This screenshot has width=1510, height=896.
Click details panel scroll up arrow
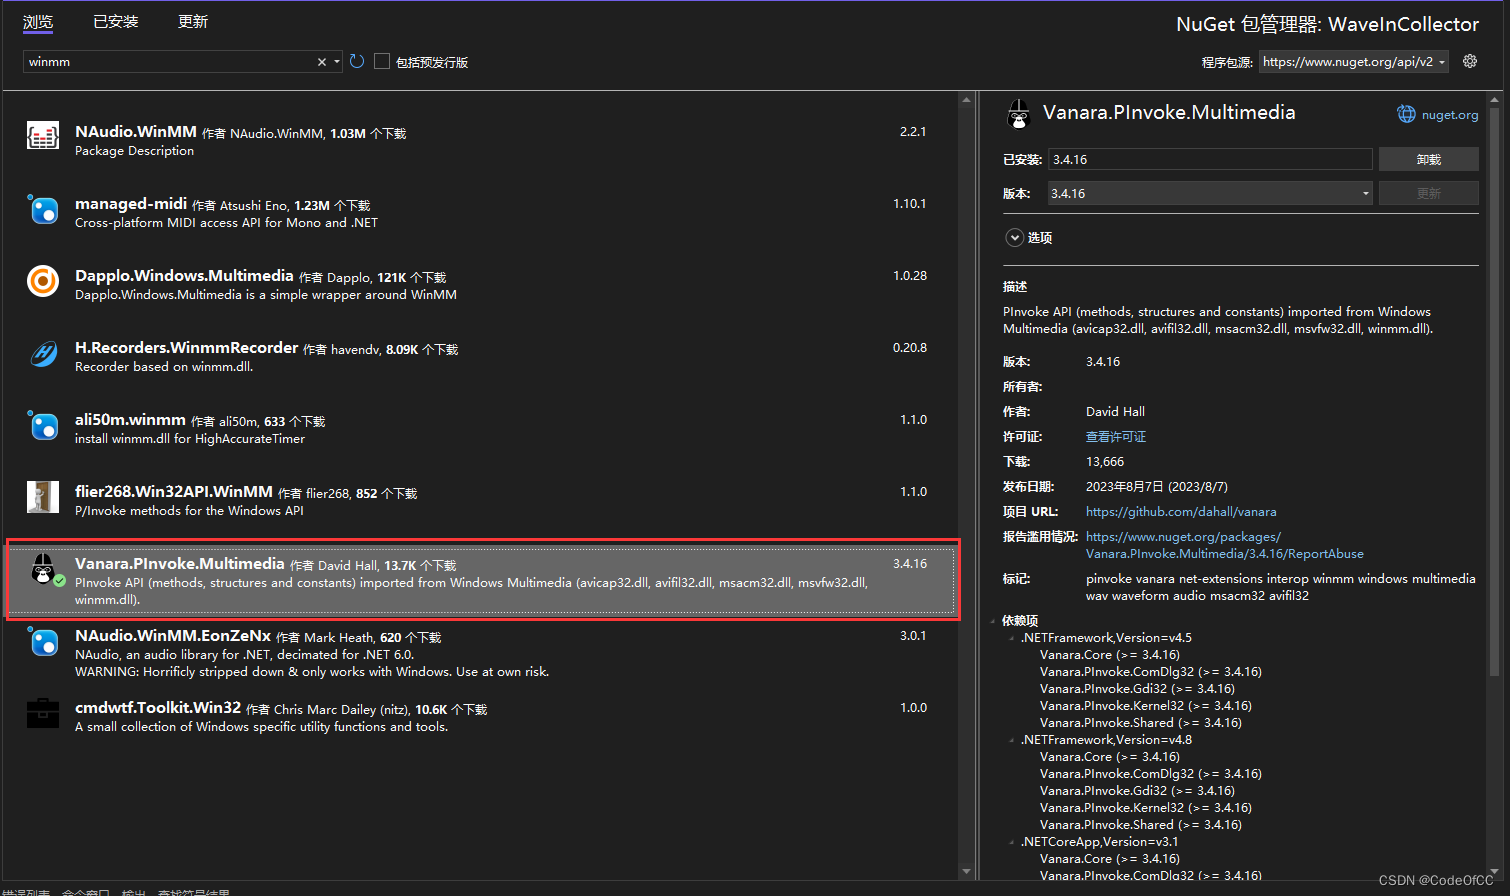tap(1495, 99)
